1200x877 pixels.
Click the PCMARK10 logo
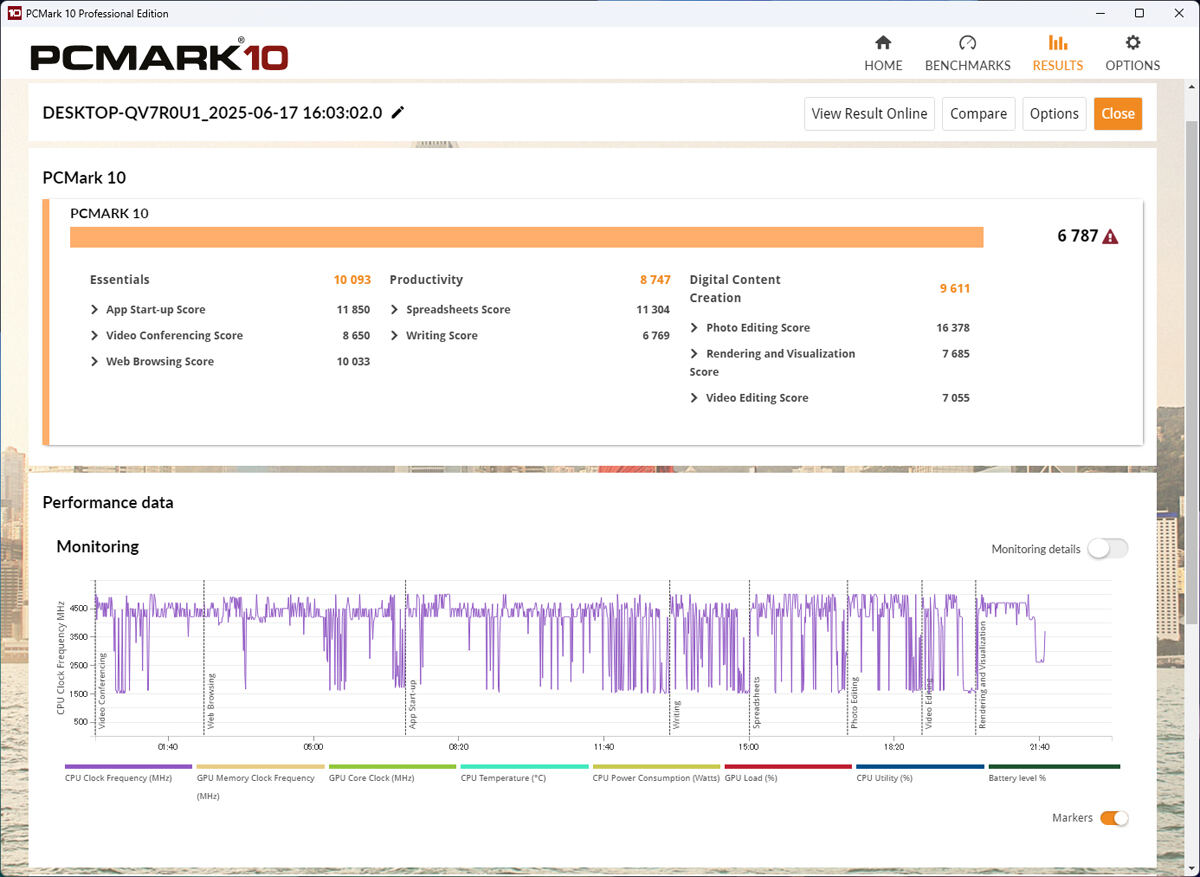tap(159, 56)
